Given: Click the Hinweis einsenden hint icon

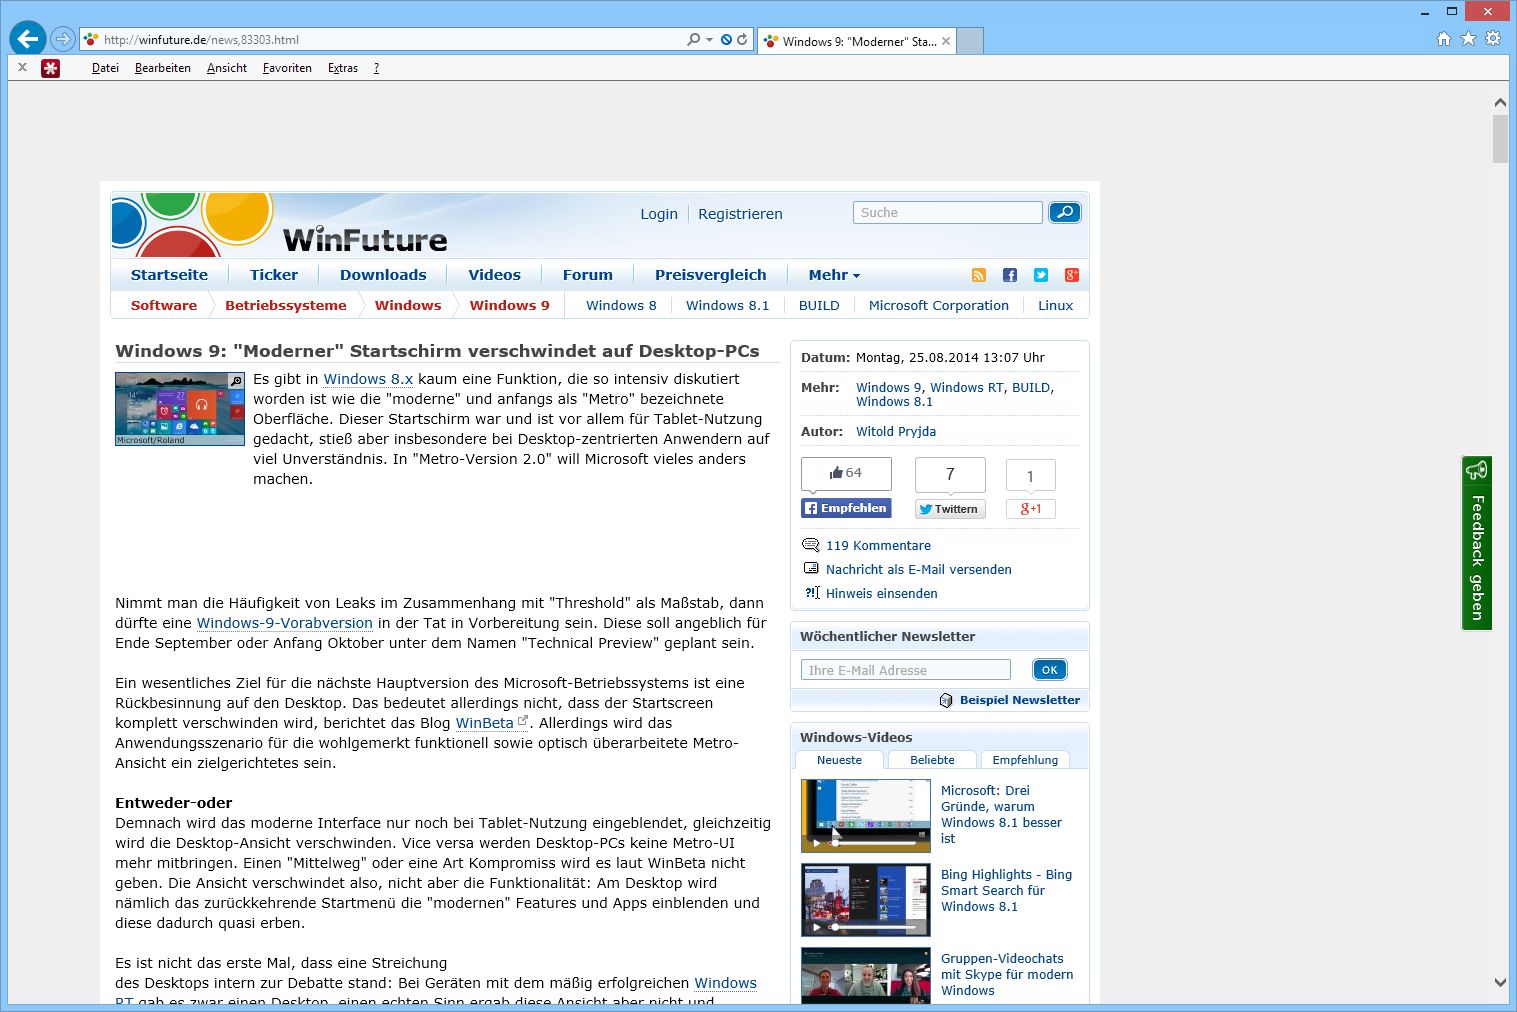Looking at the screenshot, I should 812,593.
